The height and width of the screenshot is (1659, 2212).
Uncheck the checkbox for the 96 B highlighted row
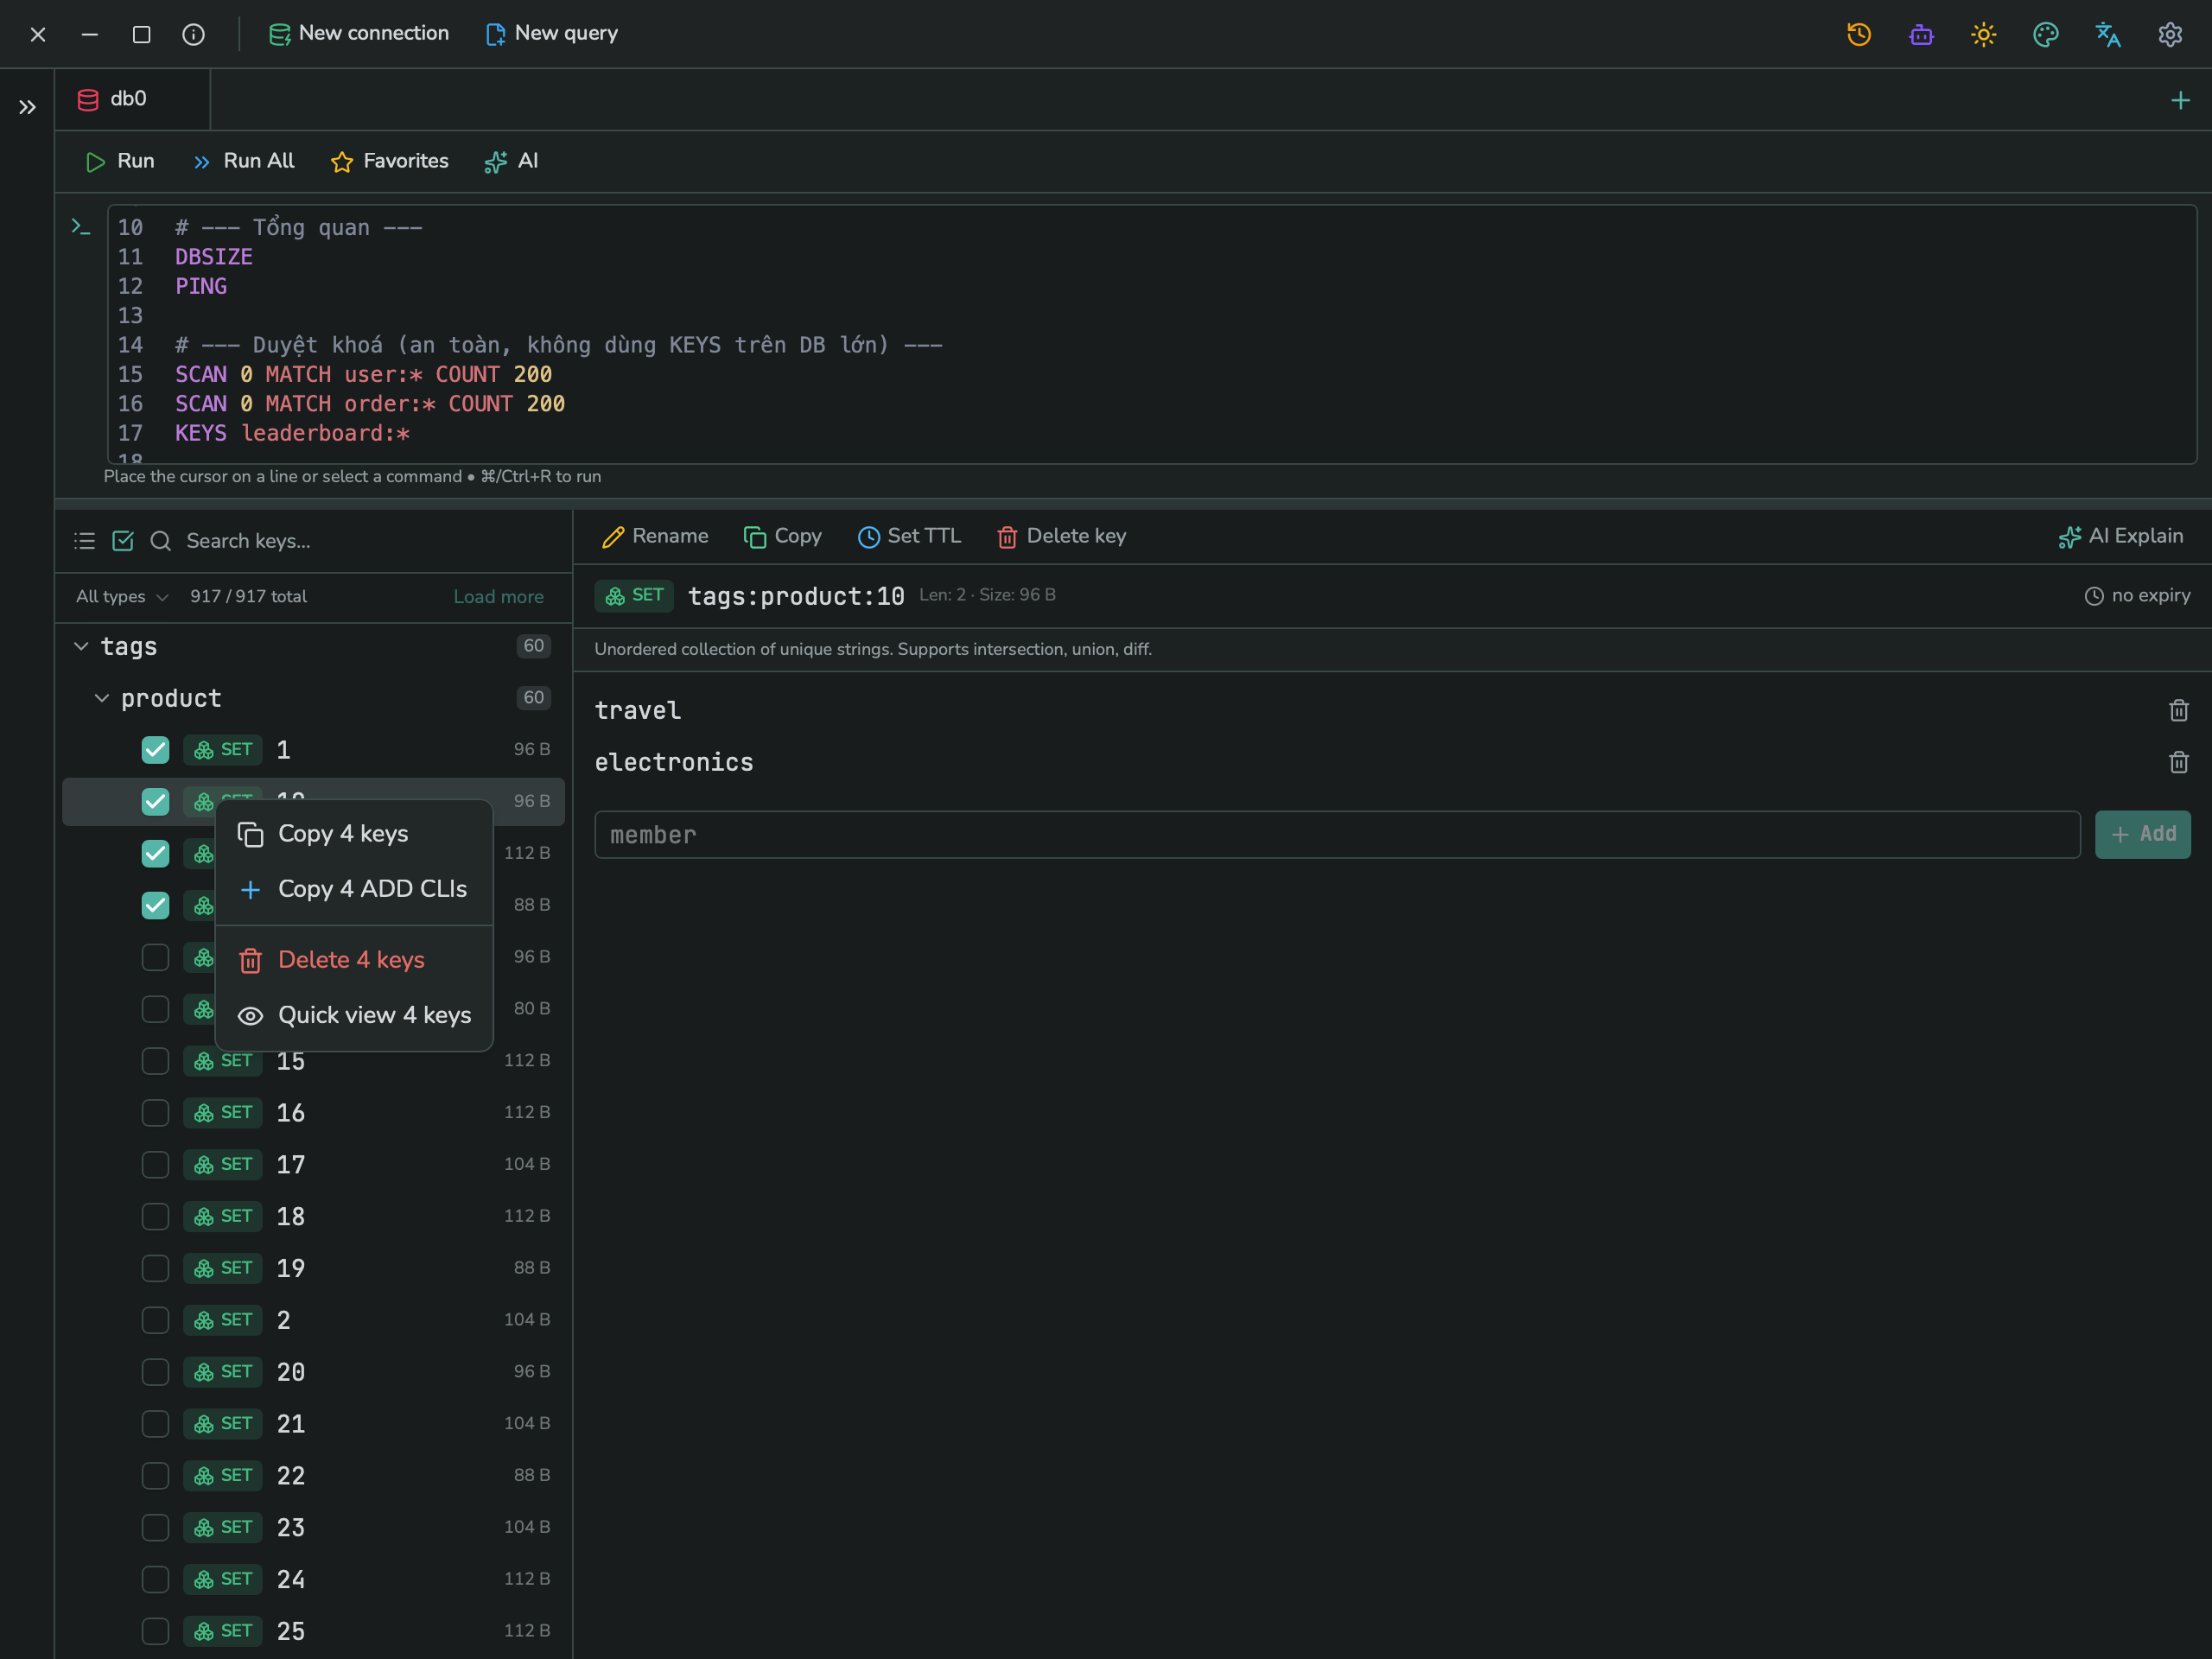(155, 801)
